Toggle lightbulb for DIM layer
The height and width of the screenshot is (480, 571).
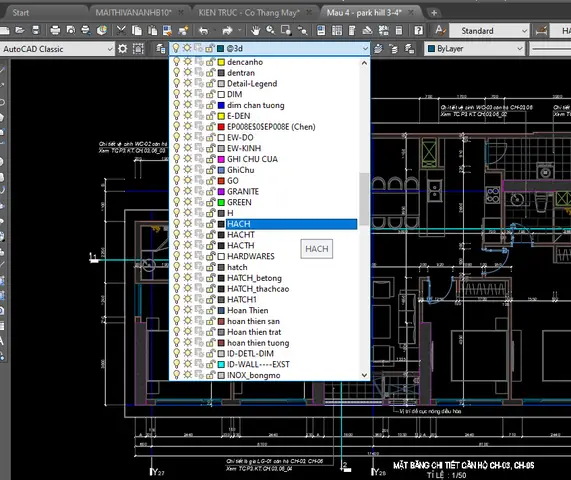176,94
